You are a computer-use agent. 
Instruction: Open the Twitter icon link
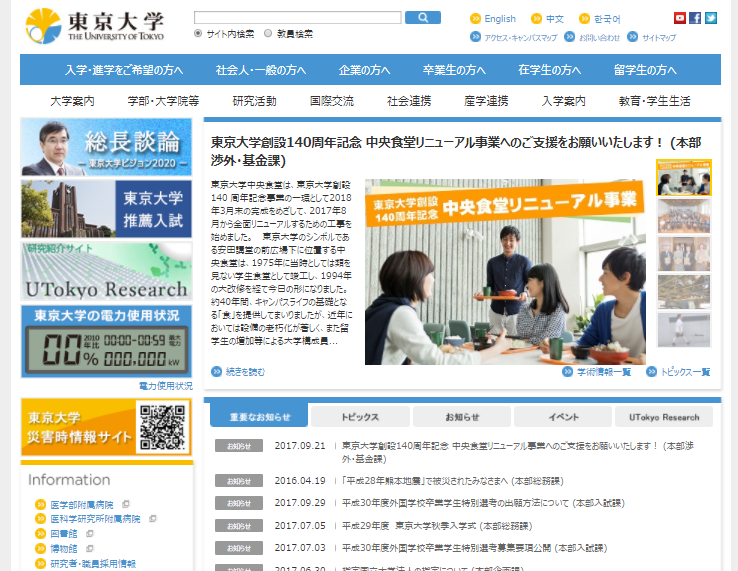[x=711, y=18]
